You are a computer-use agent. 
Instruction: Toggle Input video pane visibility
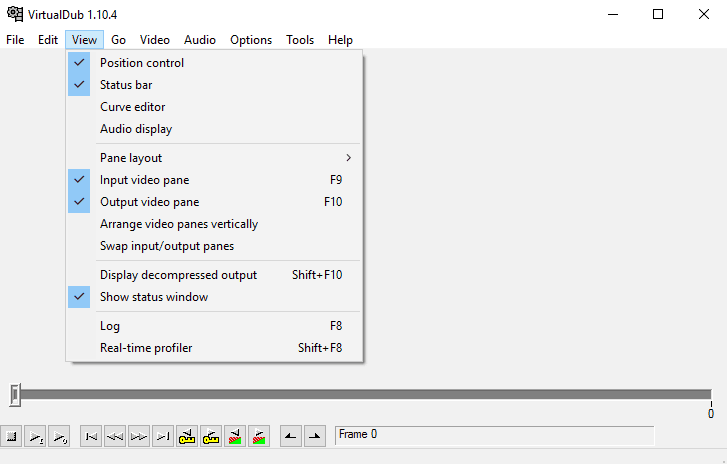coord(214,180)
